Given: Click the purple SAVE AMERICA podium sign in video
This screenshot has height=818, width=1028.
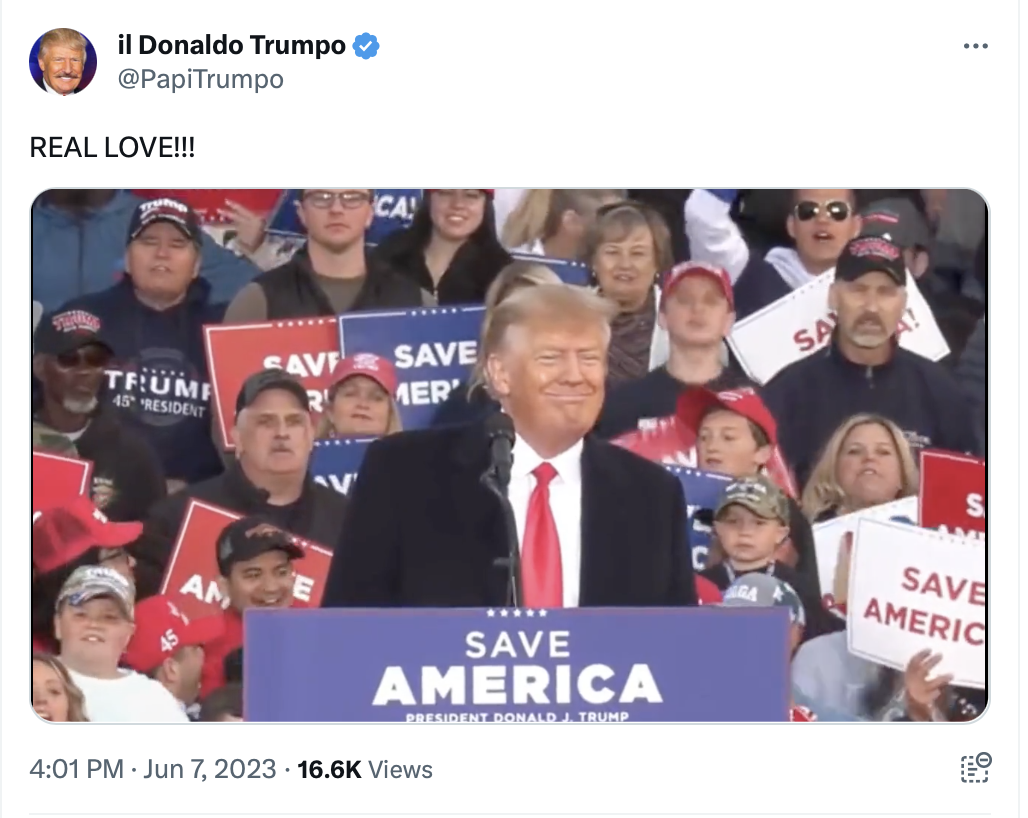Looking at the screenshot, I should click(517, 665).
